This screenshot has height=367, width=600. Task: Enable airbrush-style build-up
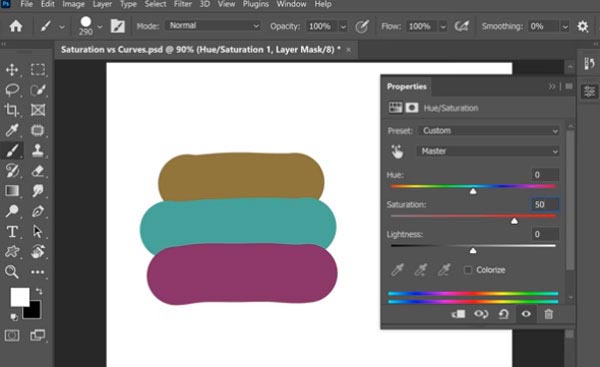click(x=461, y=26)
